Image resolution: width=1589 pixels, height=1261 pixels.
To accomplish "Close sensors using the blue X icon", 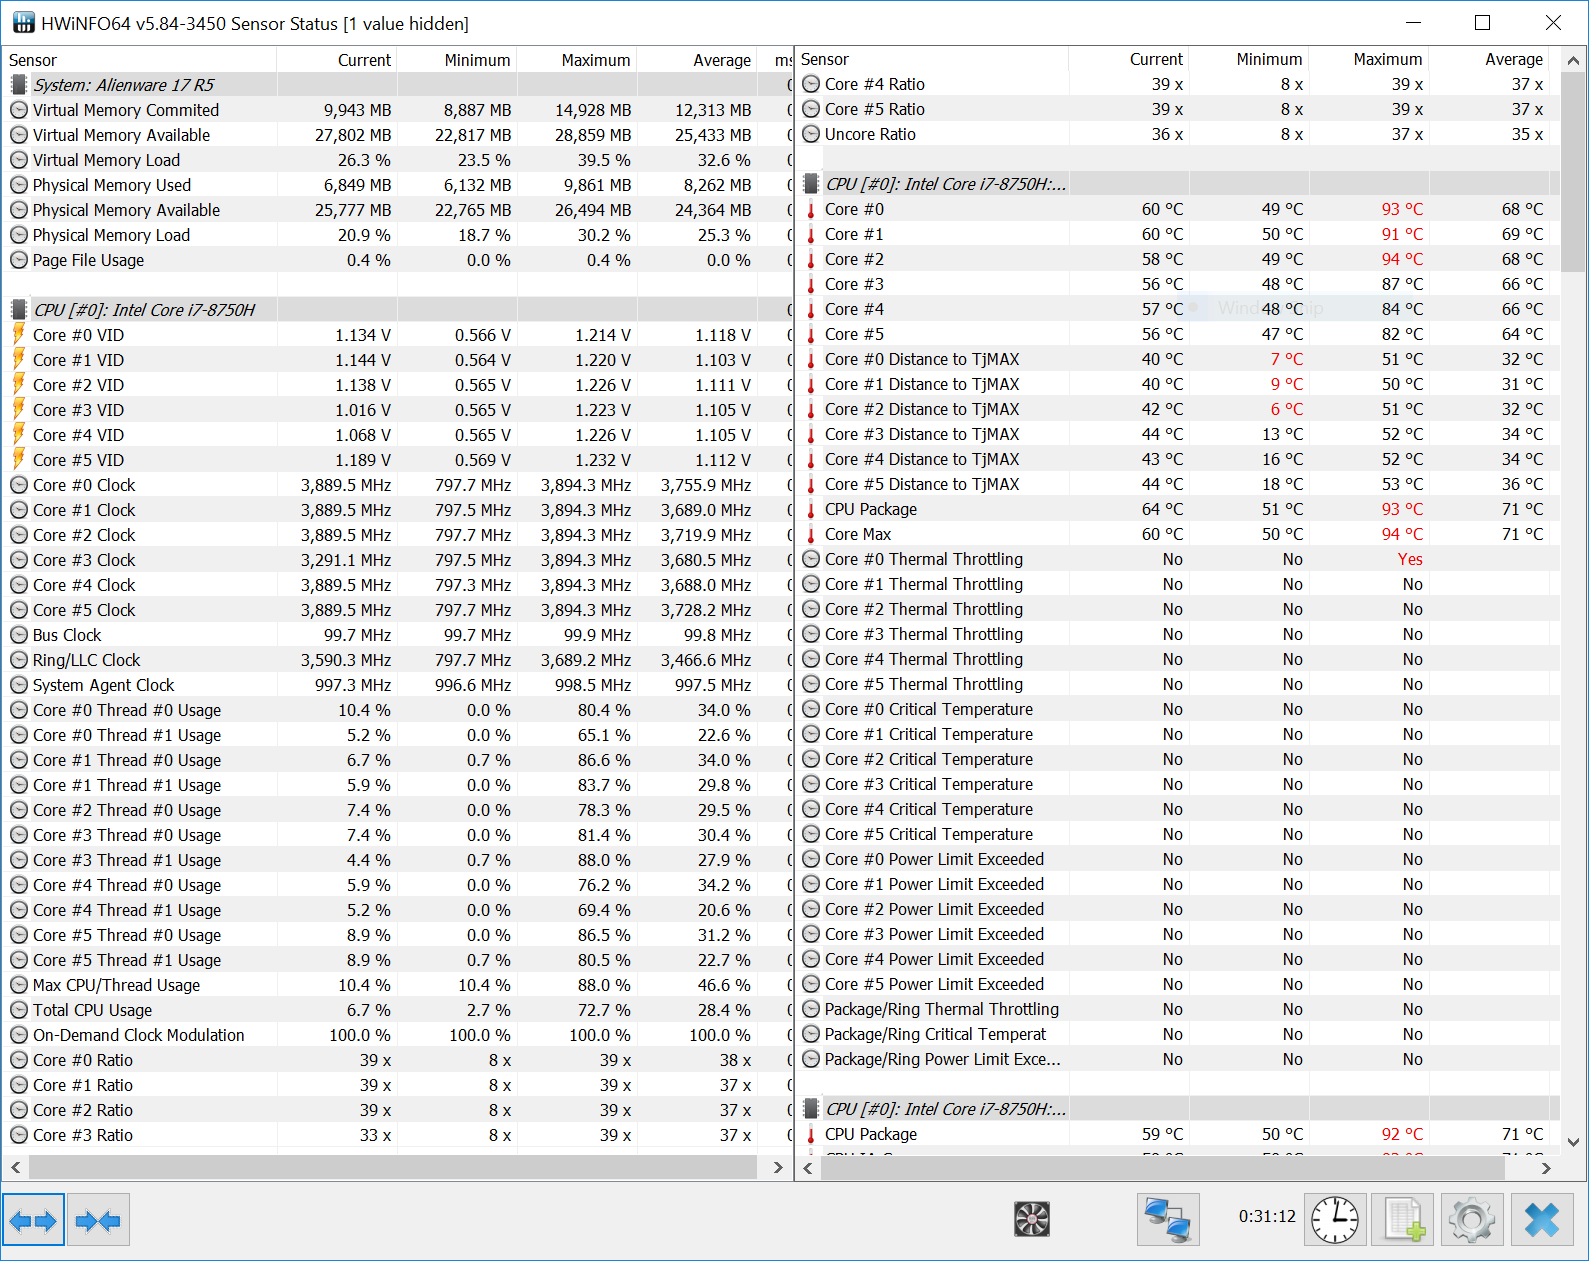I will coord(1542,1220).
